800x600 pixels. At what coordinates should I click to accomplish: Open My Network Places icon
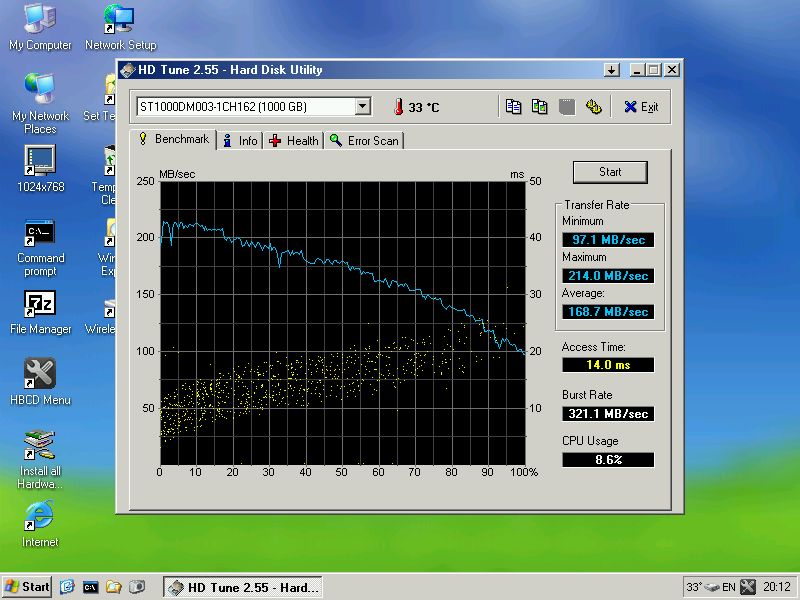click(40, 104)
